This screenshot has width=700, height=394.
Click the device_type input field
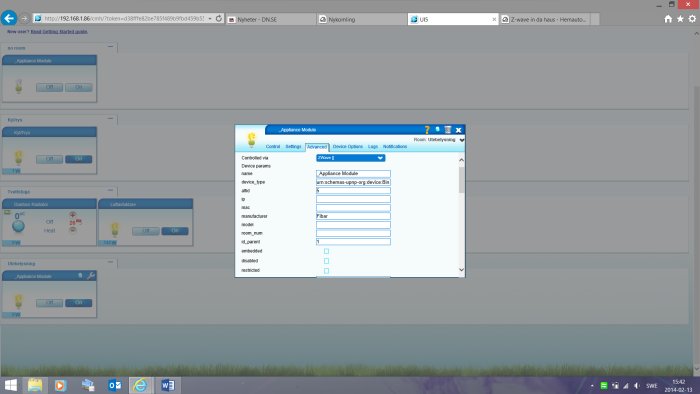(x=353, y=182)
